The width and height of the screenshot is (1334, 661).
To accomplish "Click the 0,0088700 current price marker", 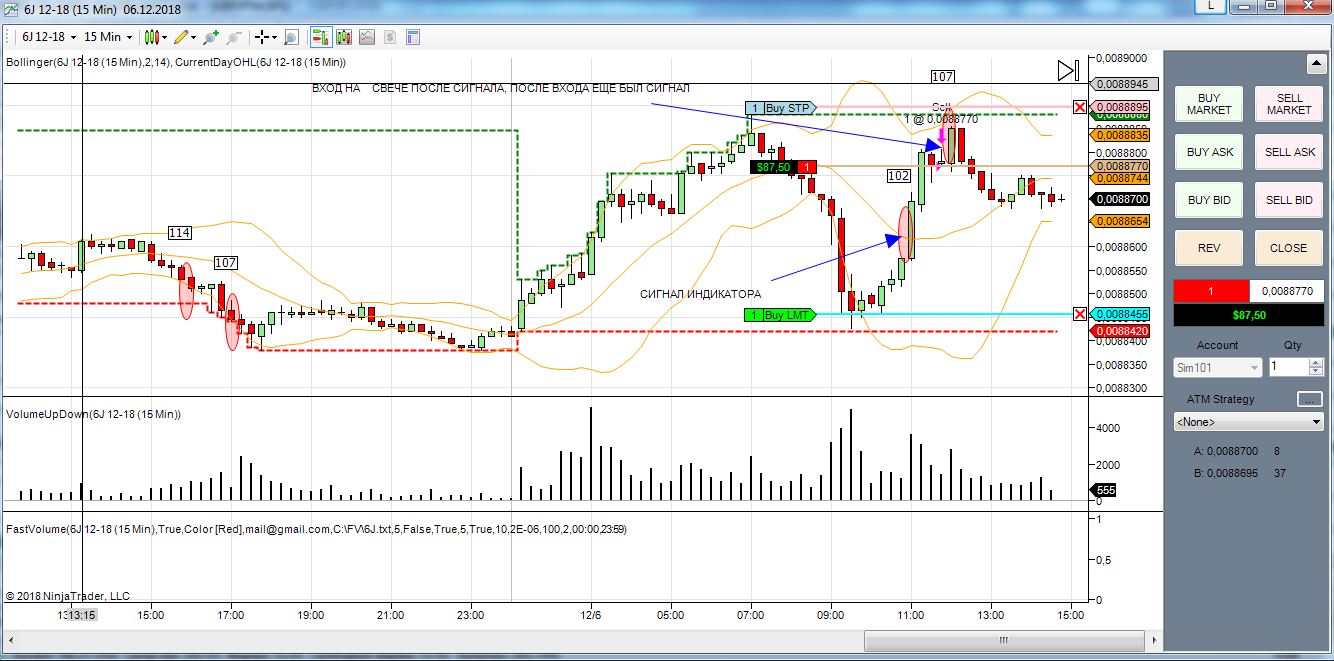I will point(1122,199).
